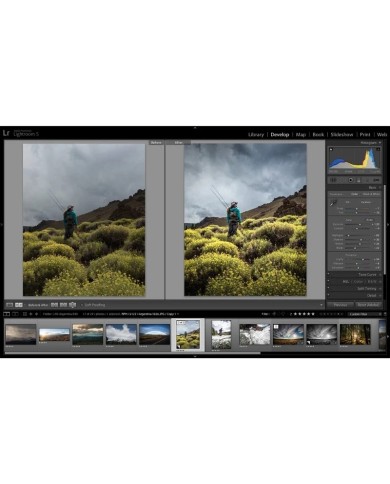Toggle the filmstrip filter switch

point(385,314)
